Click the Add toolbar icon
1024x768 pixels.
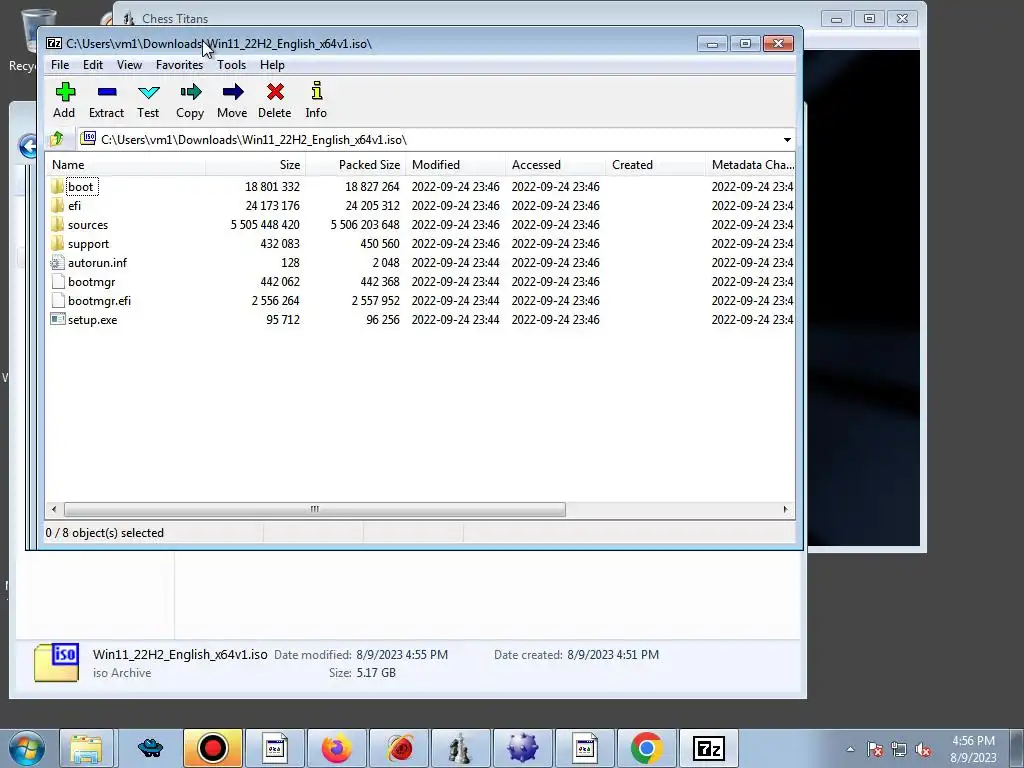coord(65,92)
